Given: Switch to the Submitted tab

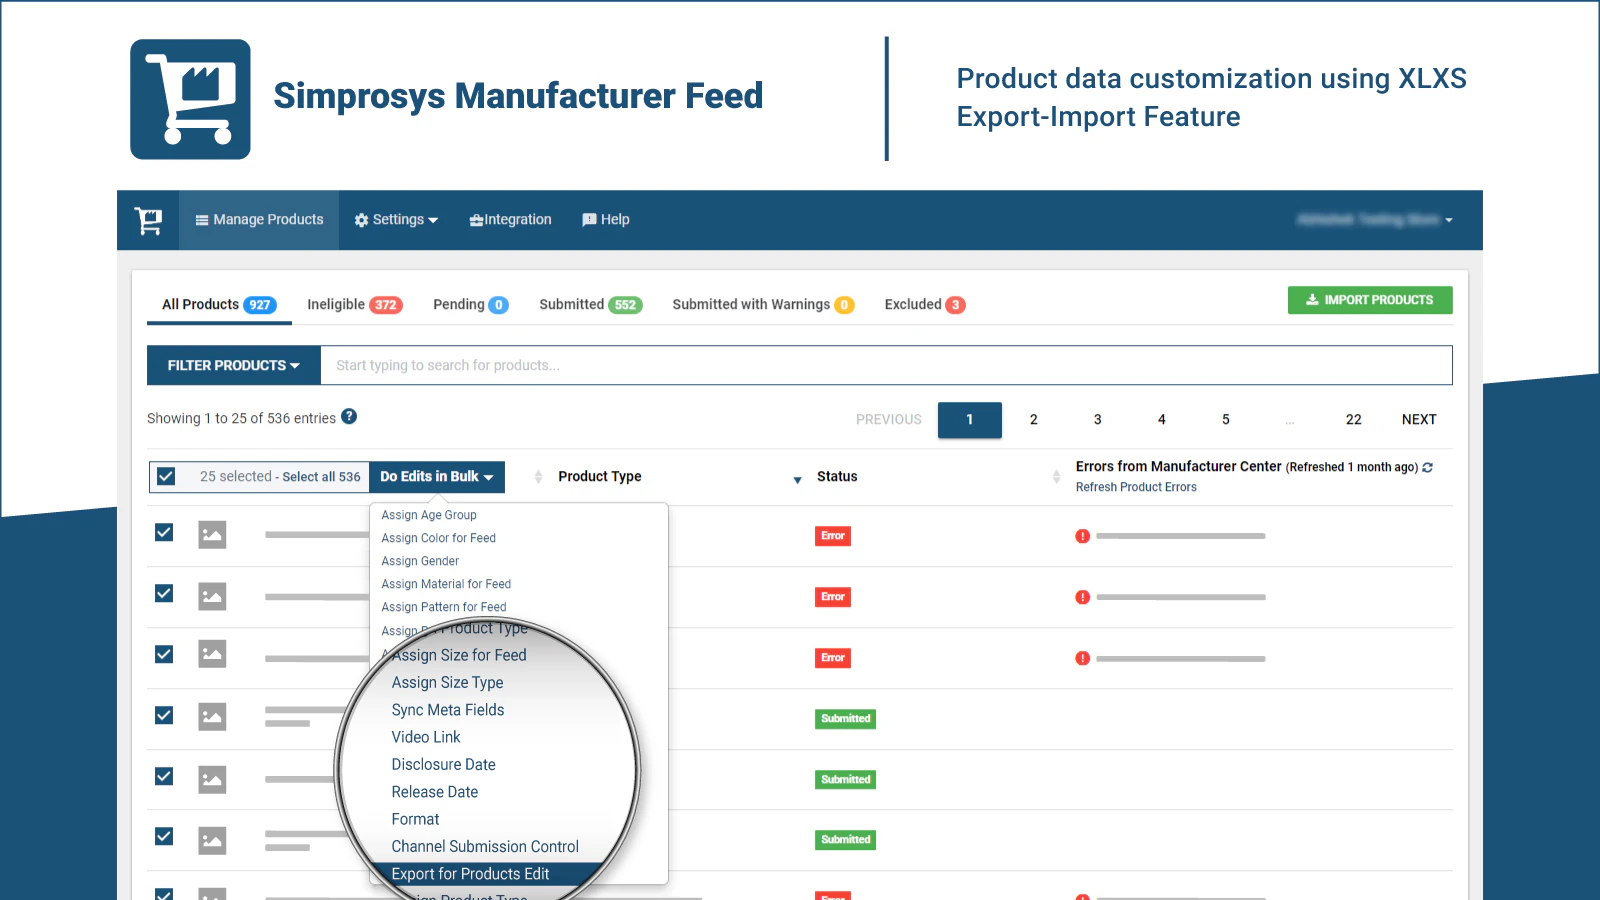Looking at the screenshot, I should coord(590,305).
